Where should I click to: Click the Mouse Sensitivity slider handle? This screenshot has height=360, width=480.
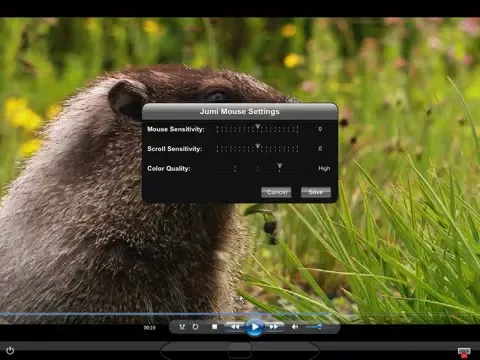pyautogui.click(x=258, y=127)
